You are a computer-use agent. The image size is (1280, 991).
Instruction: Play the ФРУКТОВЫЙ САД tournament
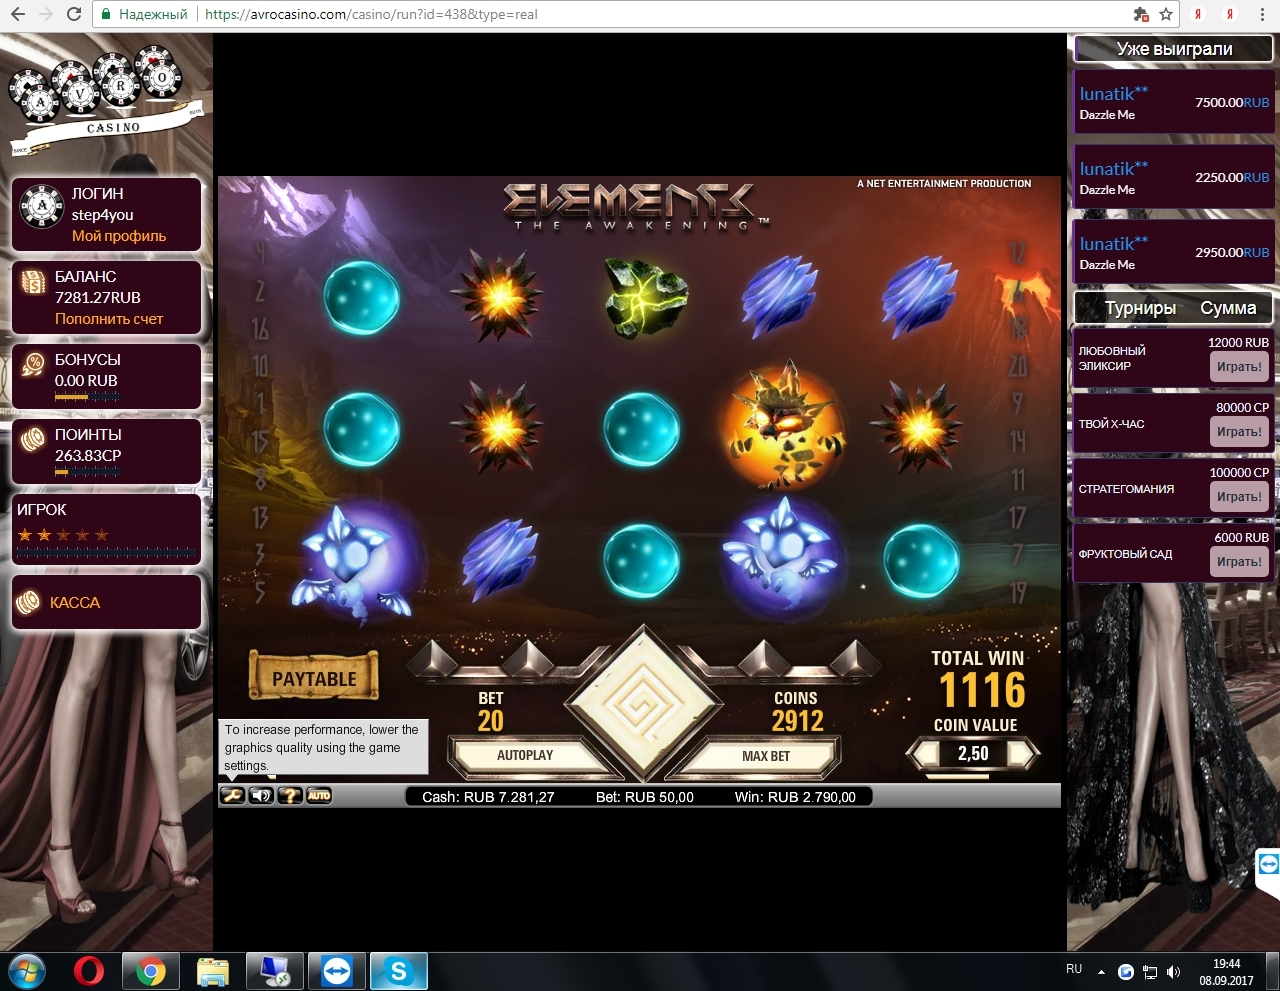click(1239, 562)
